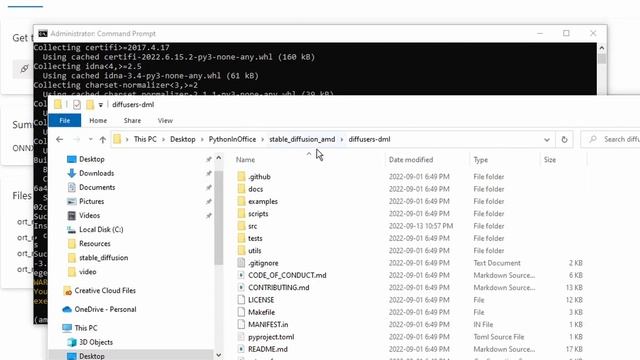The image size is (640, 360).
Task: Select the CONTRIBUTING.md file icon
Action: [x=241, y=287]
